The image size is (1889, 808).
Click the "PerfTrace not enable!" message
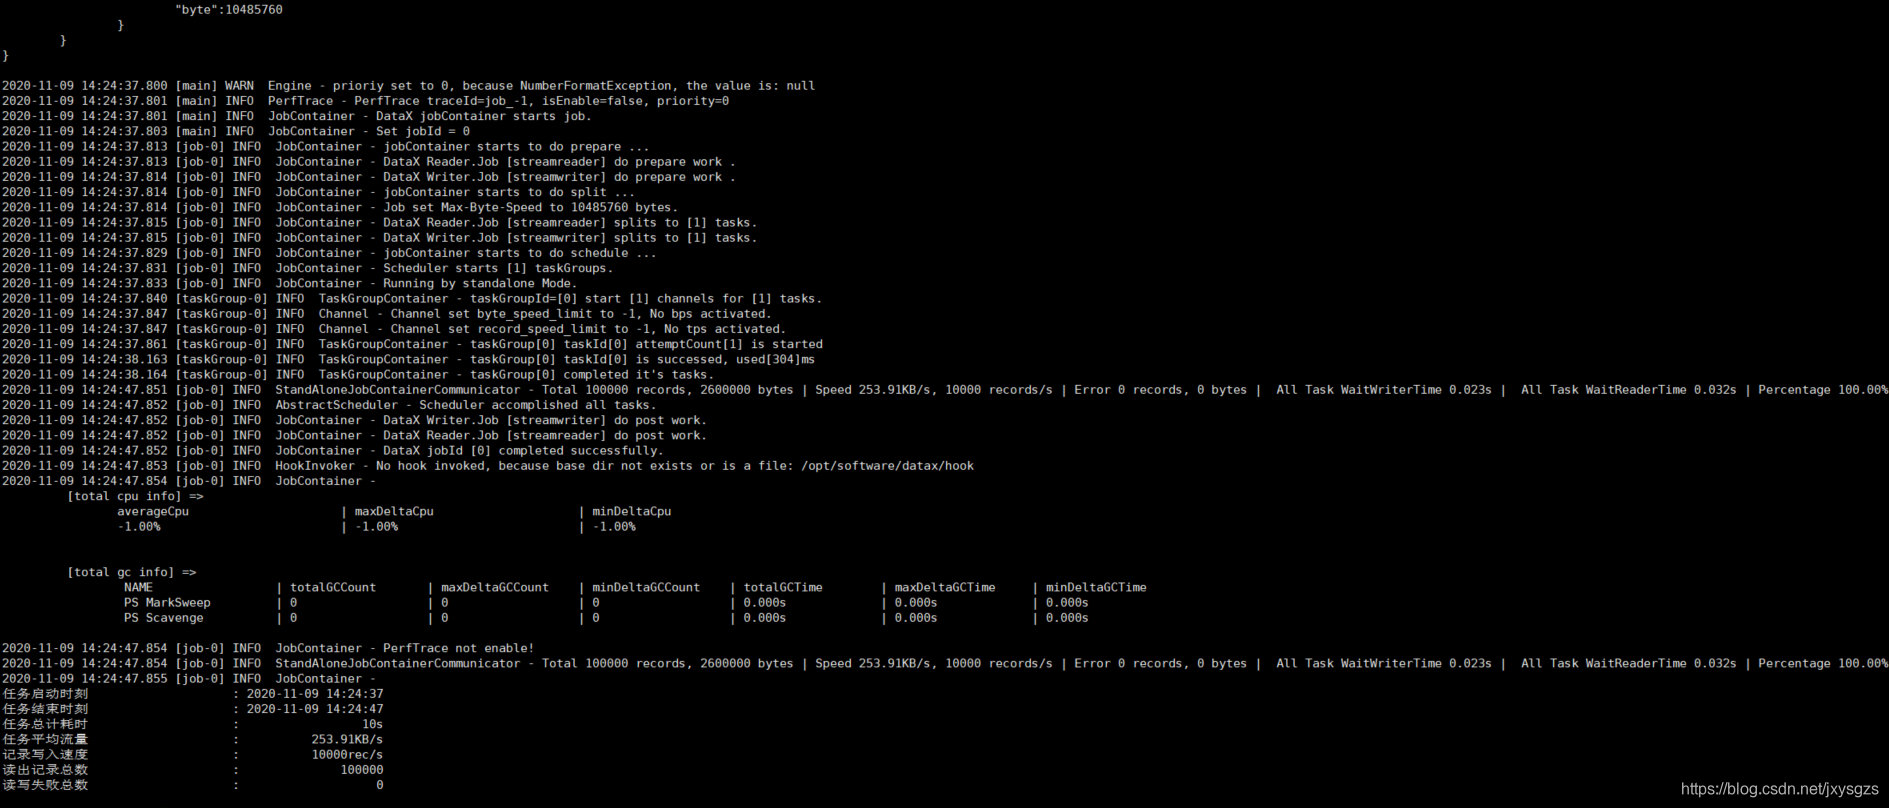(459, 648)
